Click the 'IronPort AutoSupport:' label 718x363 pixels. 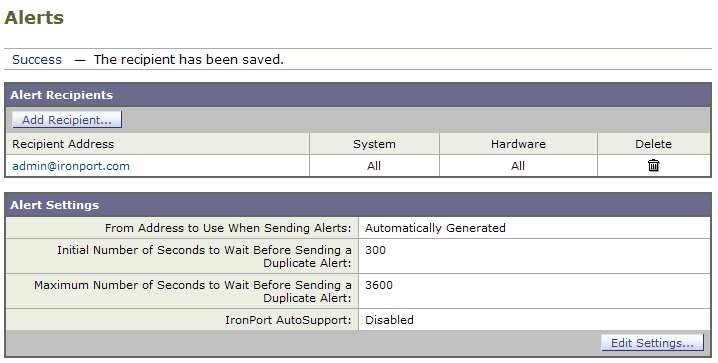pyautogui.click(x=288, y=320)
